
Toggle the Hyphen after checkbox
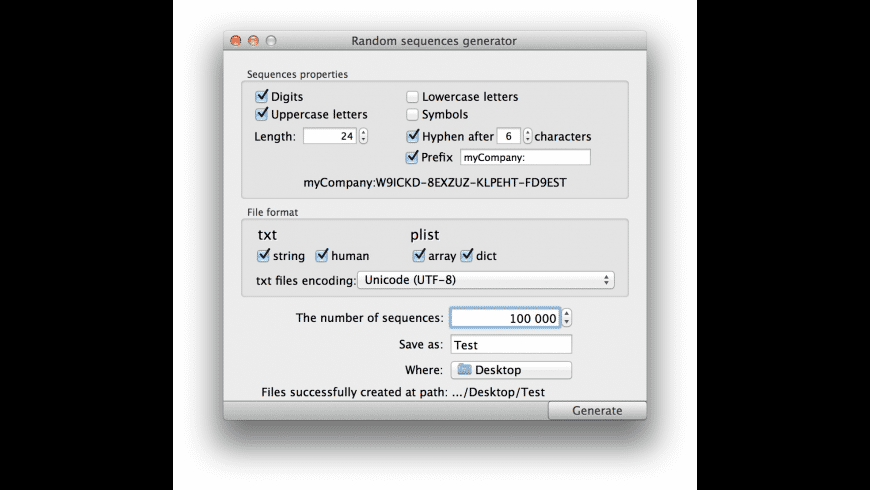pyautogui.click(x=412, y=136)
